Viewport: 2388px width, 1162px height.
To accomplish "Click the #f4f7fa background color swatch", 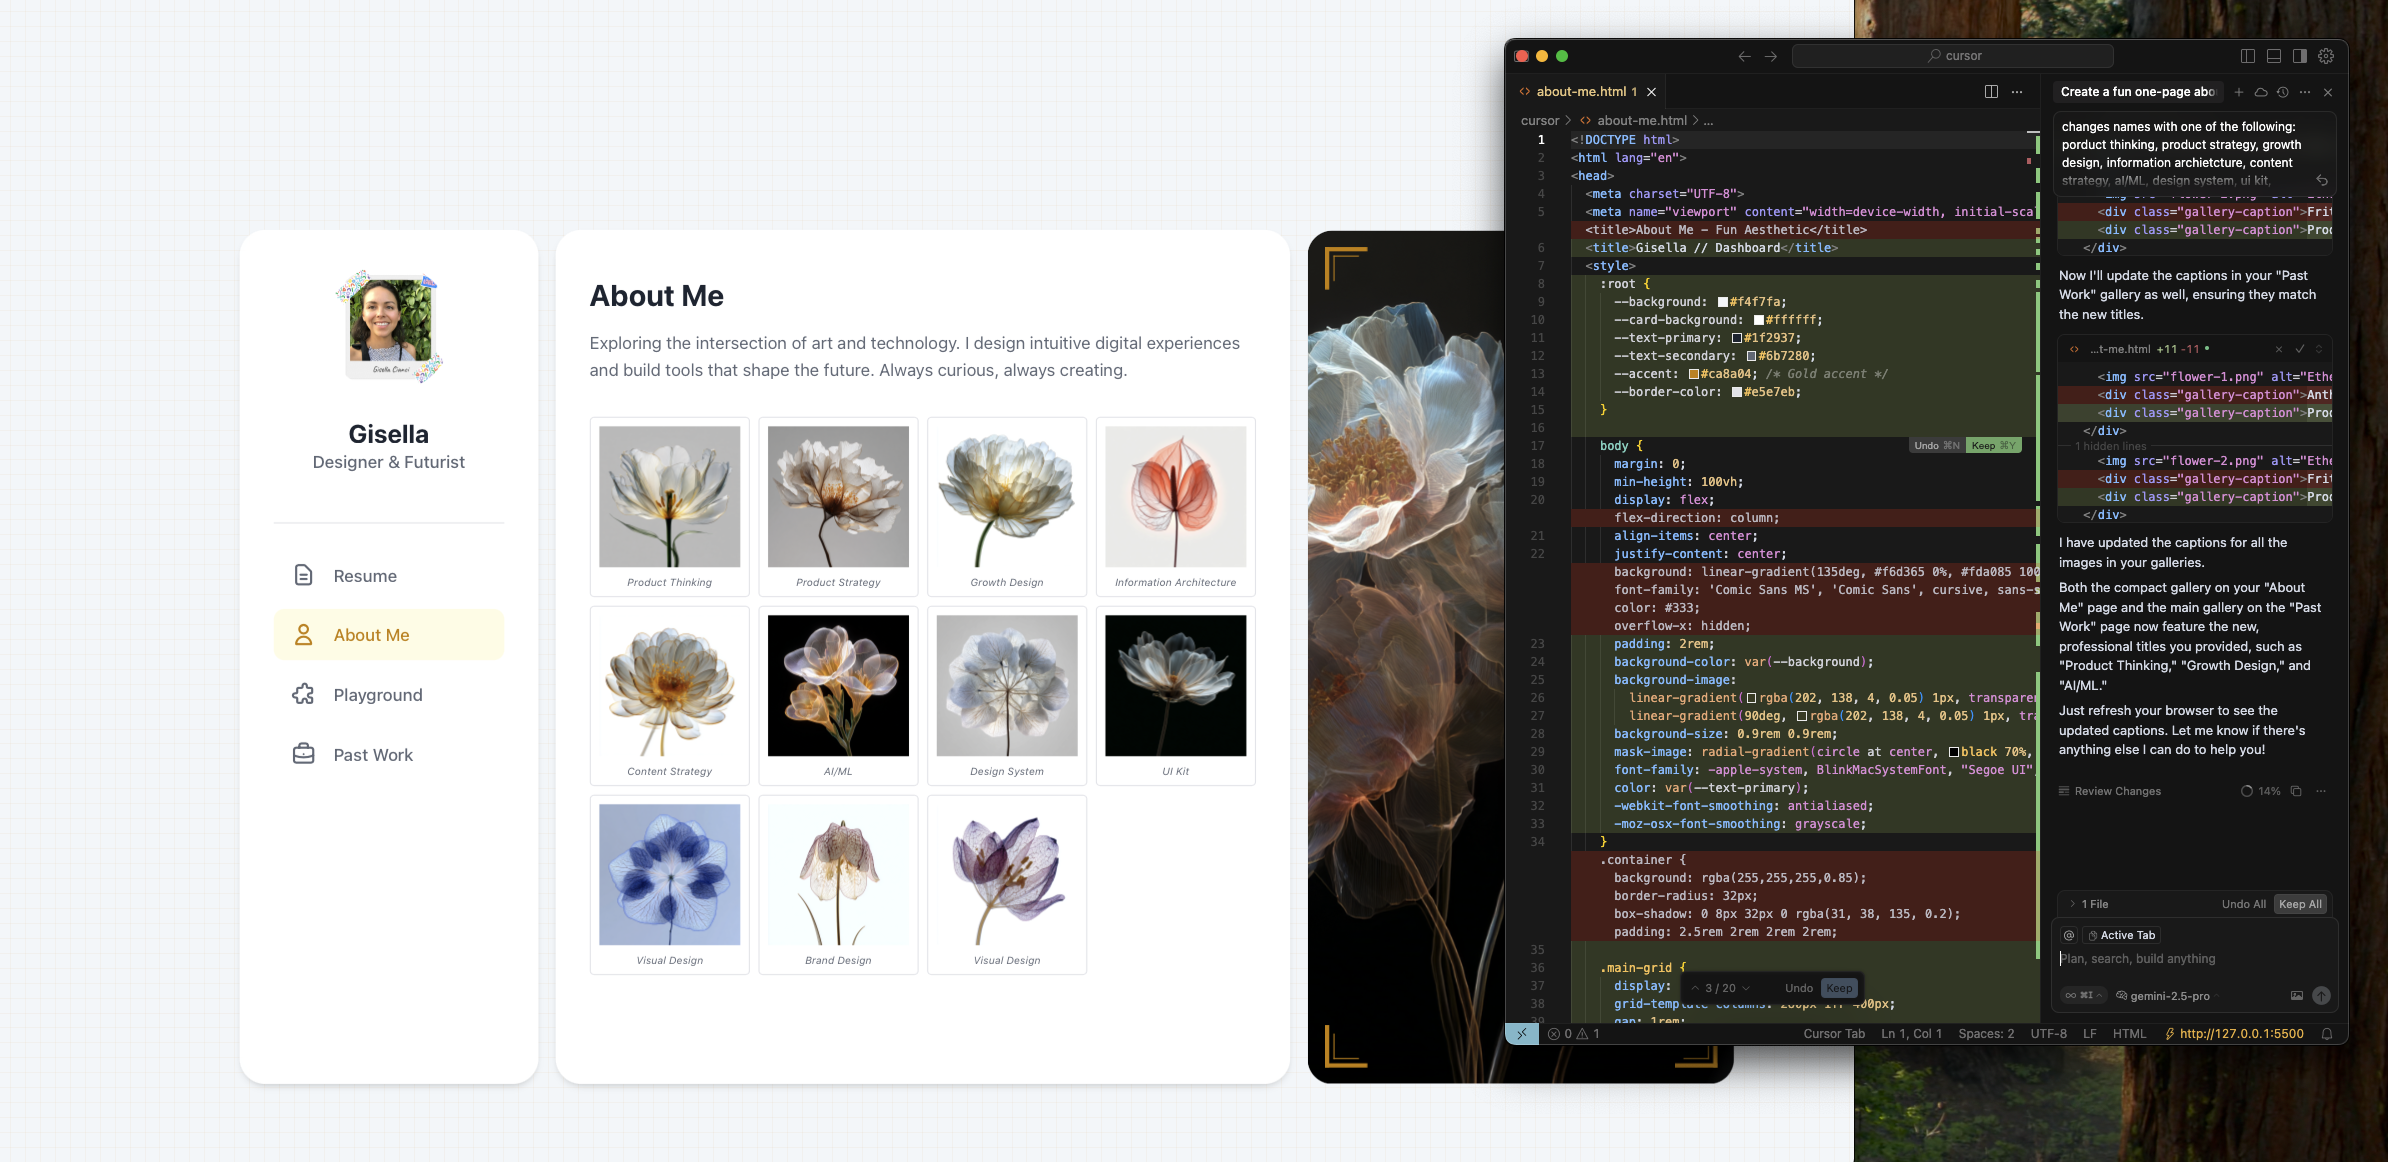I will tap(1722, 302).
